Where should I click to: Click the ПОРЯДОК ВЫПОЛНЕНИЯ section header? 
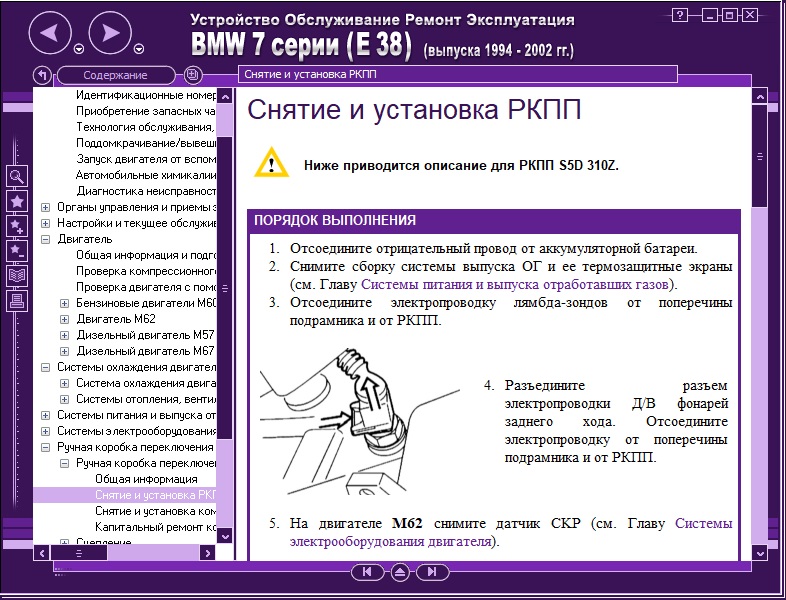coord(494,221)
